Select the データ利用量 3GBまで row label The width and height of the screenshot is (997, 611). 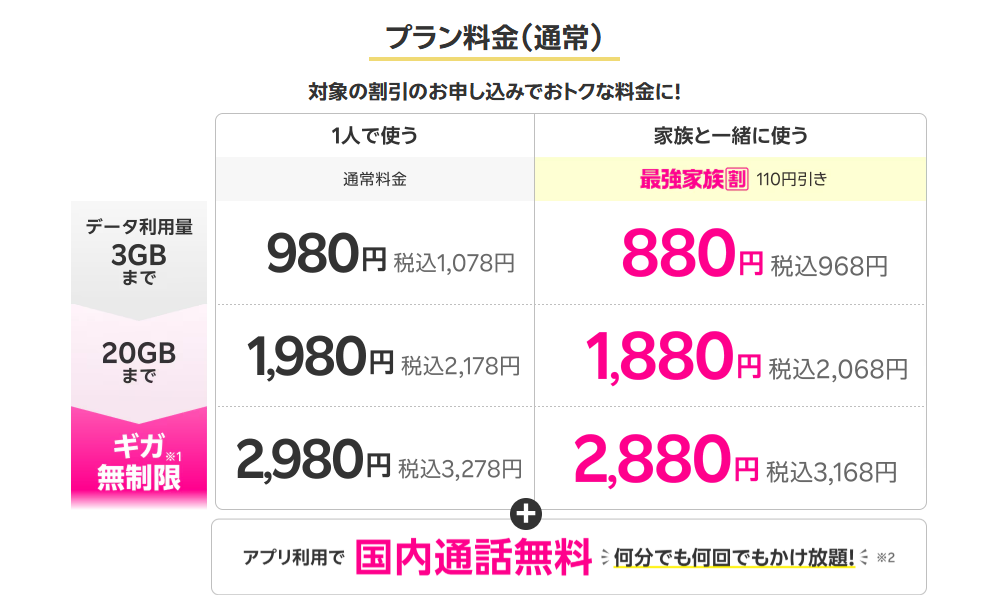[x=139, y=252]
